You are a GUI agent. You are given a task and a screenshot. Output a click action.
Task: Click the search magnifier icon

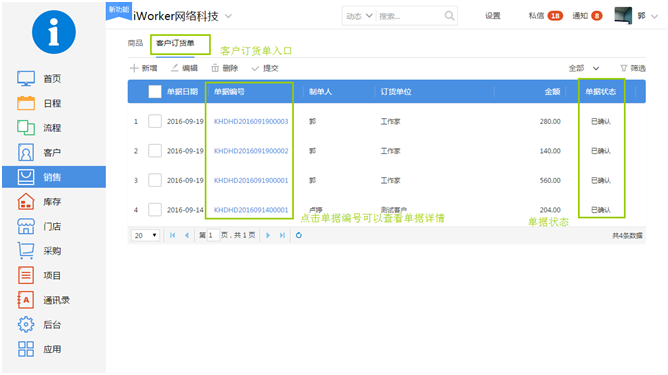pyautogui.click(x=449, y=16)
